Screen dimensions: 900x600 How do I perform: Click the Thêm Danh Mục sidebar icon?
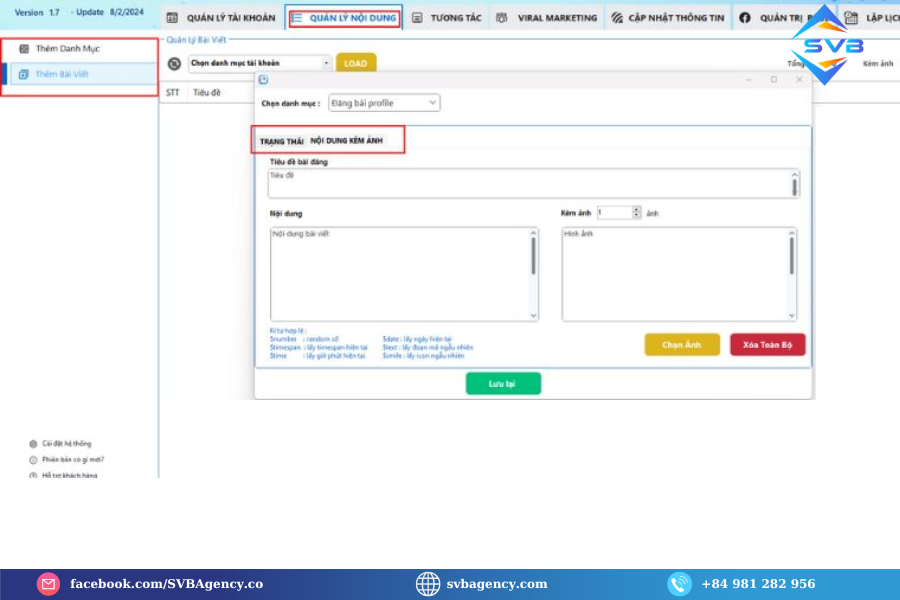[x=25, y=48]
